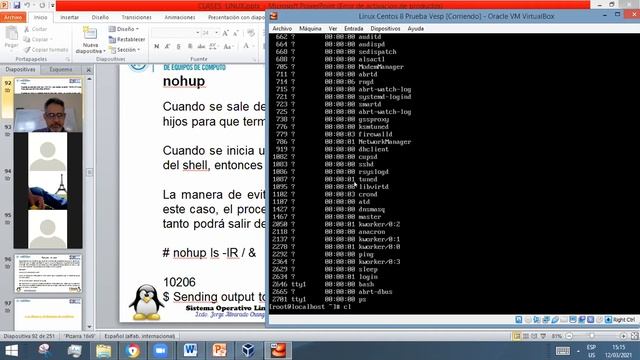
Task: Open the Archivo tab in PowerPoint
Action: click(13, 18)
